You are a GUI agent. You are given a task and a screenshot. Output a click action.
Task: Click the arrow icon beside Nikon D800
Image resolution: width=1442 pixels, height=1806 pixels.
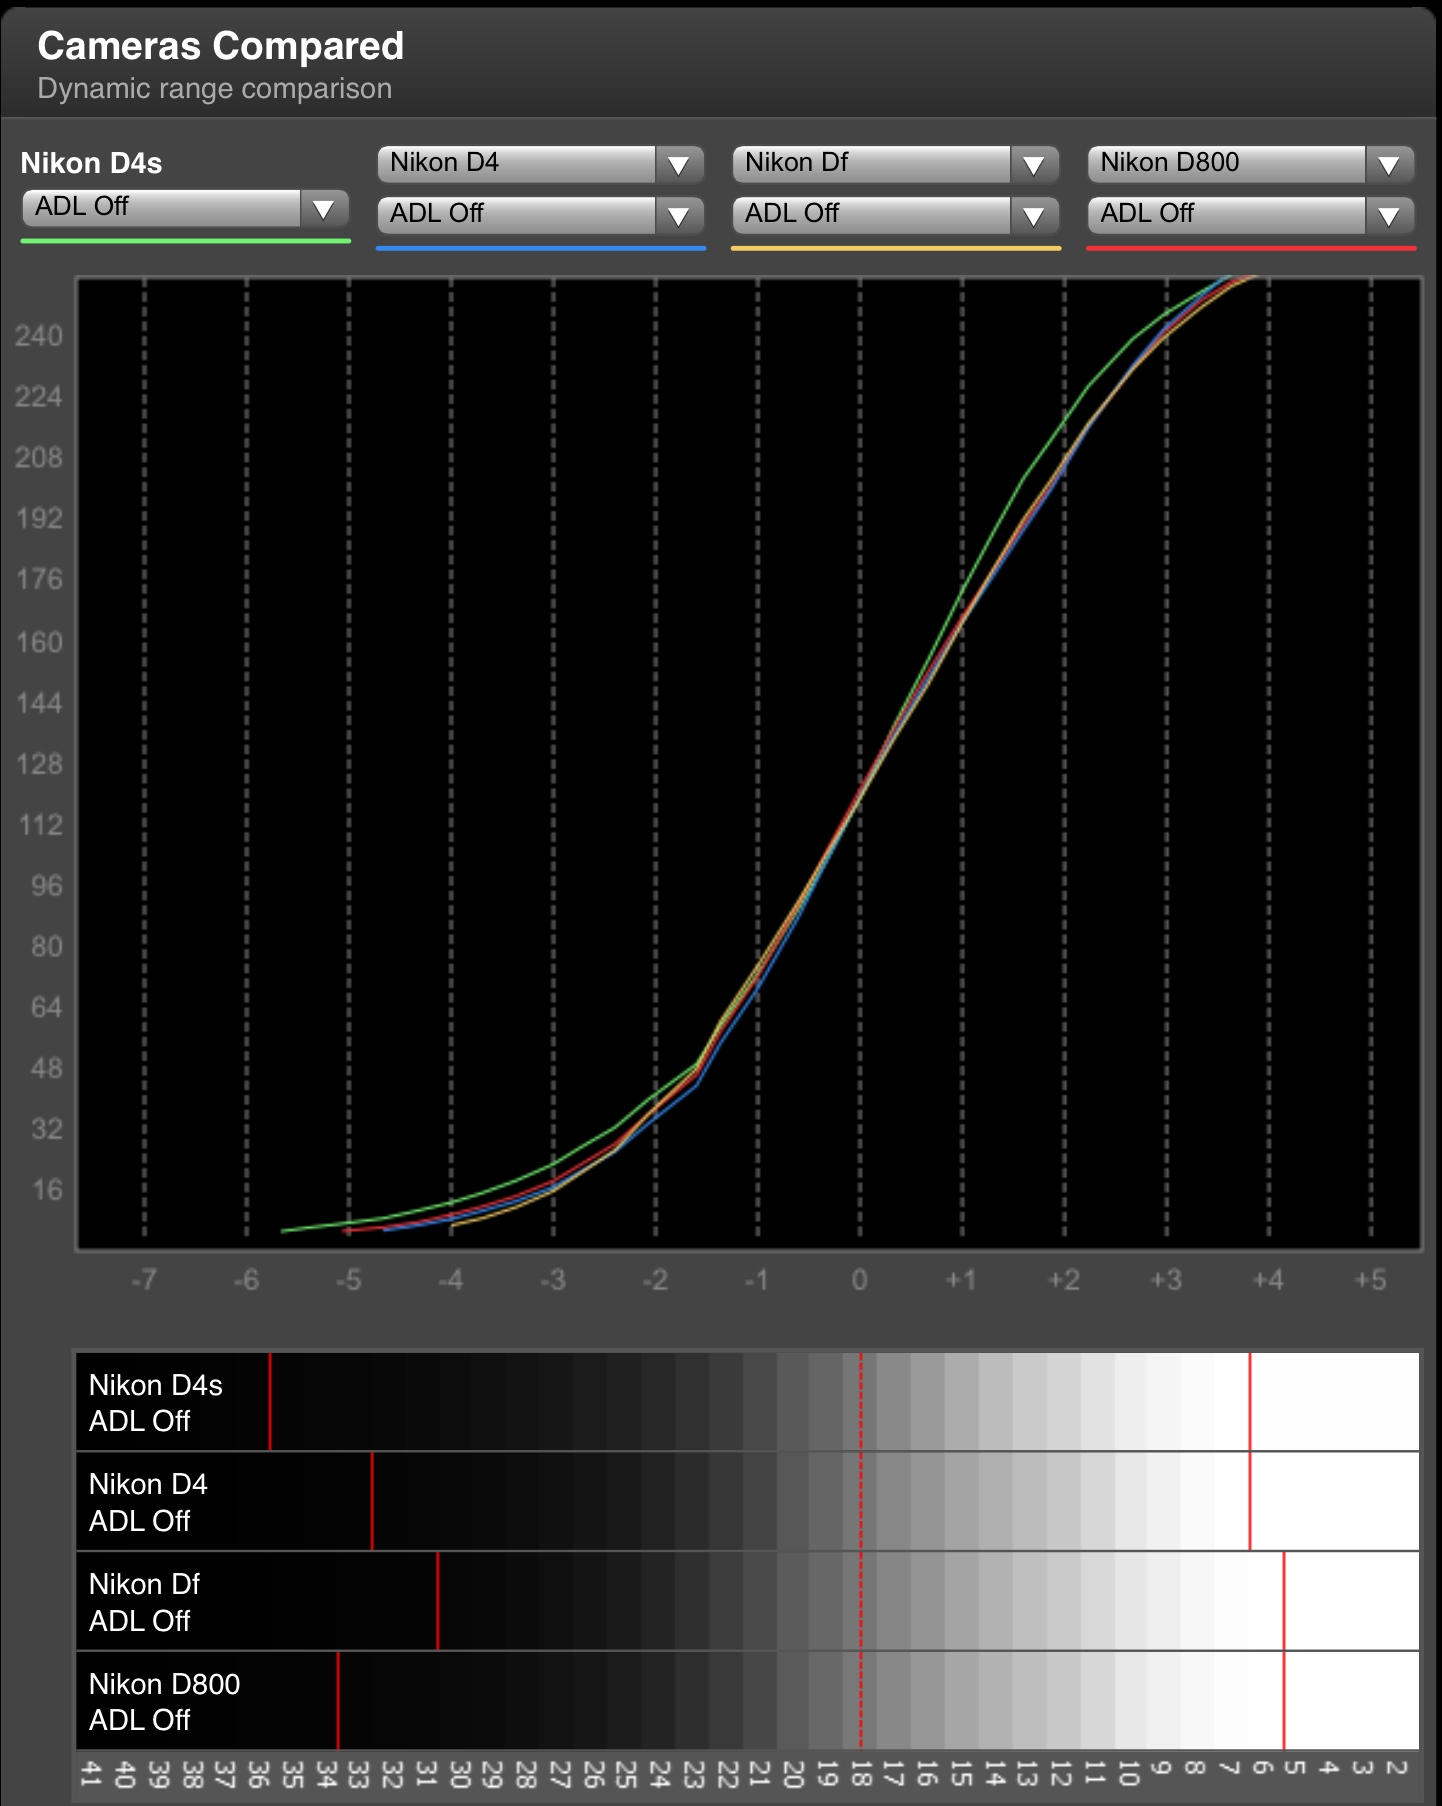pyautogui.click(x=1388, y=165)
